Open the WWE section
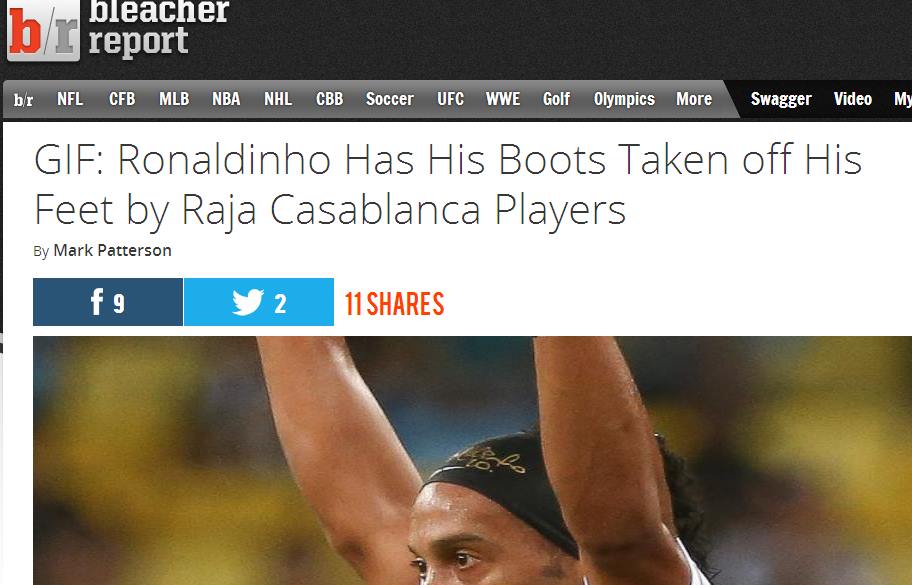Image resolution: width=912 pixels, height=585 pixels. [x=503, y=99]
